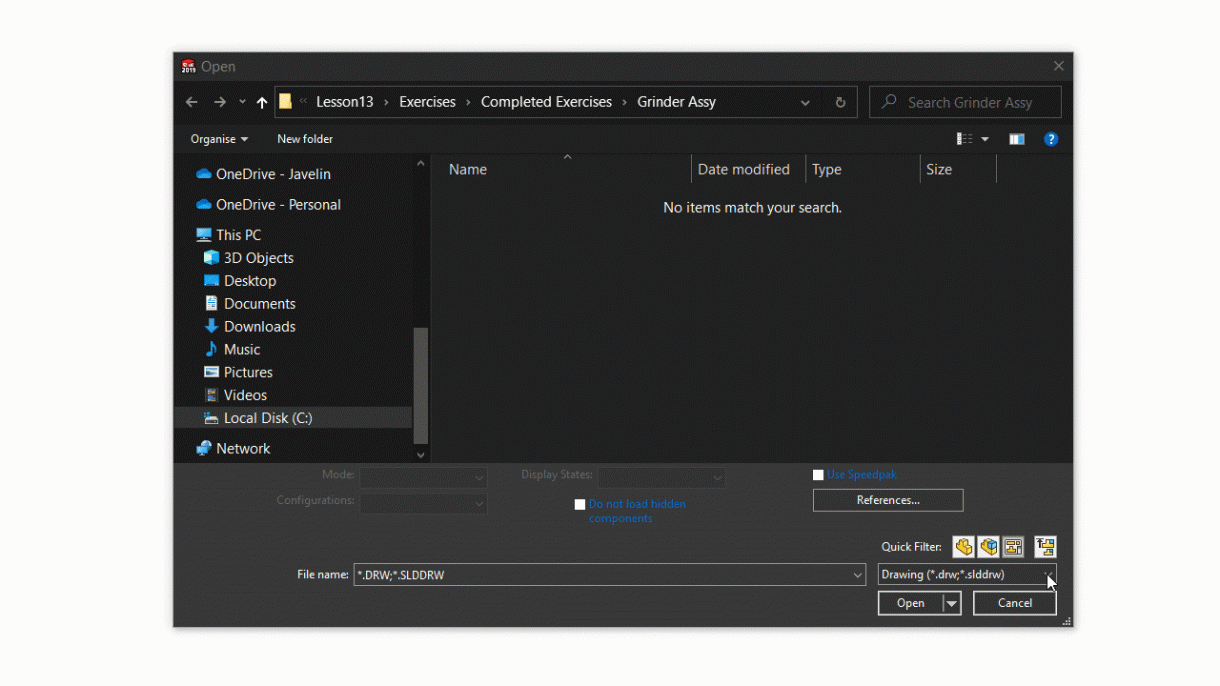Click the Cancel button

tap(1015, 603)
